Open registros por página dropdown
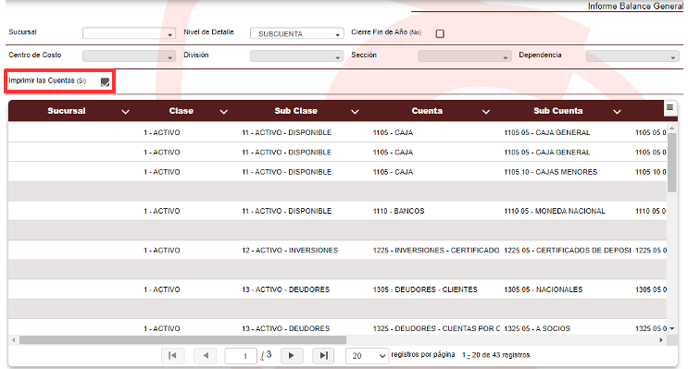Viewport: 688px width, 369px height. 367,356
